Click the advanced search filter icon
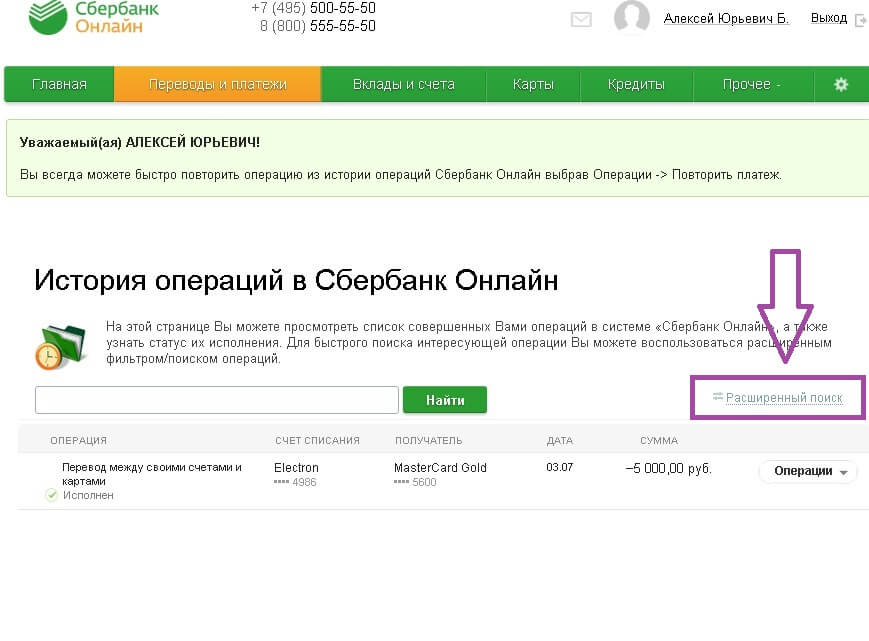Image resolution: width=869 pixels, height=641 pixels. pyautogui.click(x=717, y=398)
